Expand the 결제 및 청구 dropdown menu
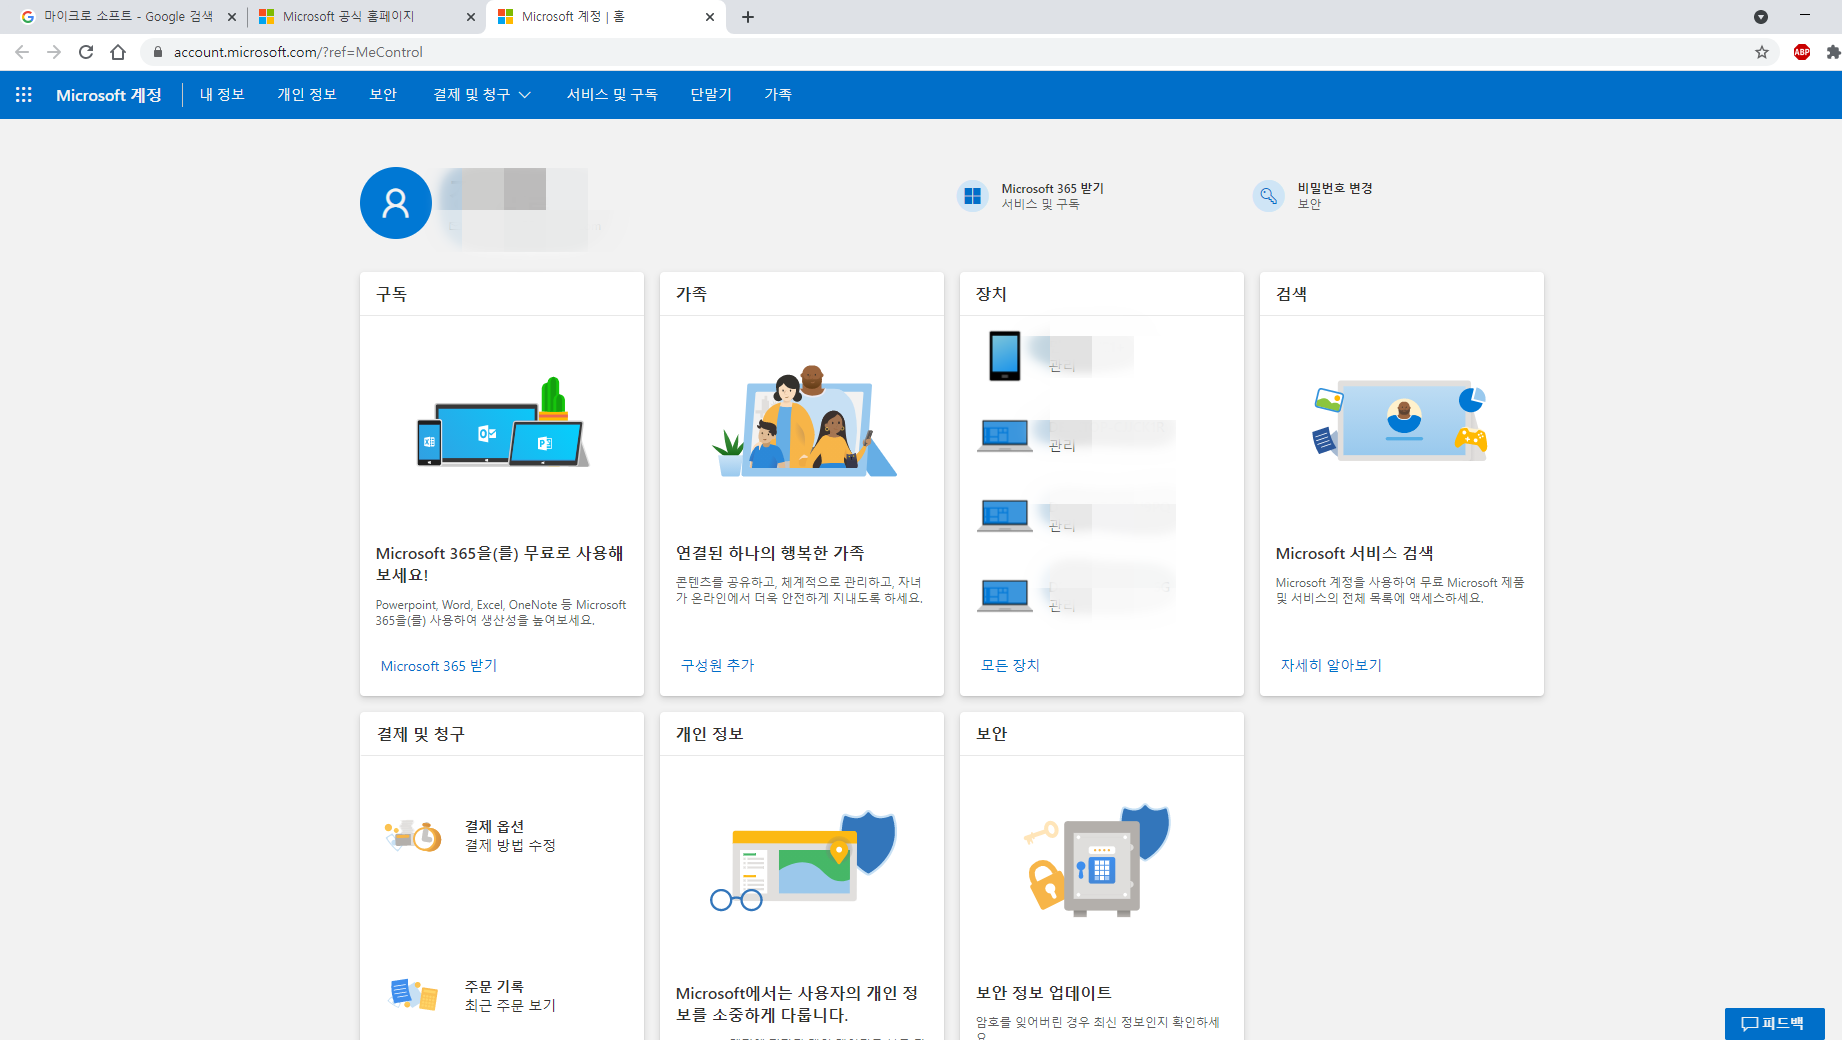The height and width of the screenshot is (1040, 1842). (x=482, y=95)
